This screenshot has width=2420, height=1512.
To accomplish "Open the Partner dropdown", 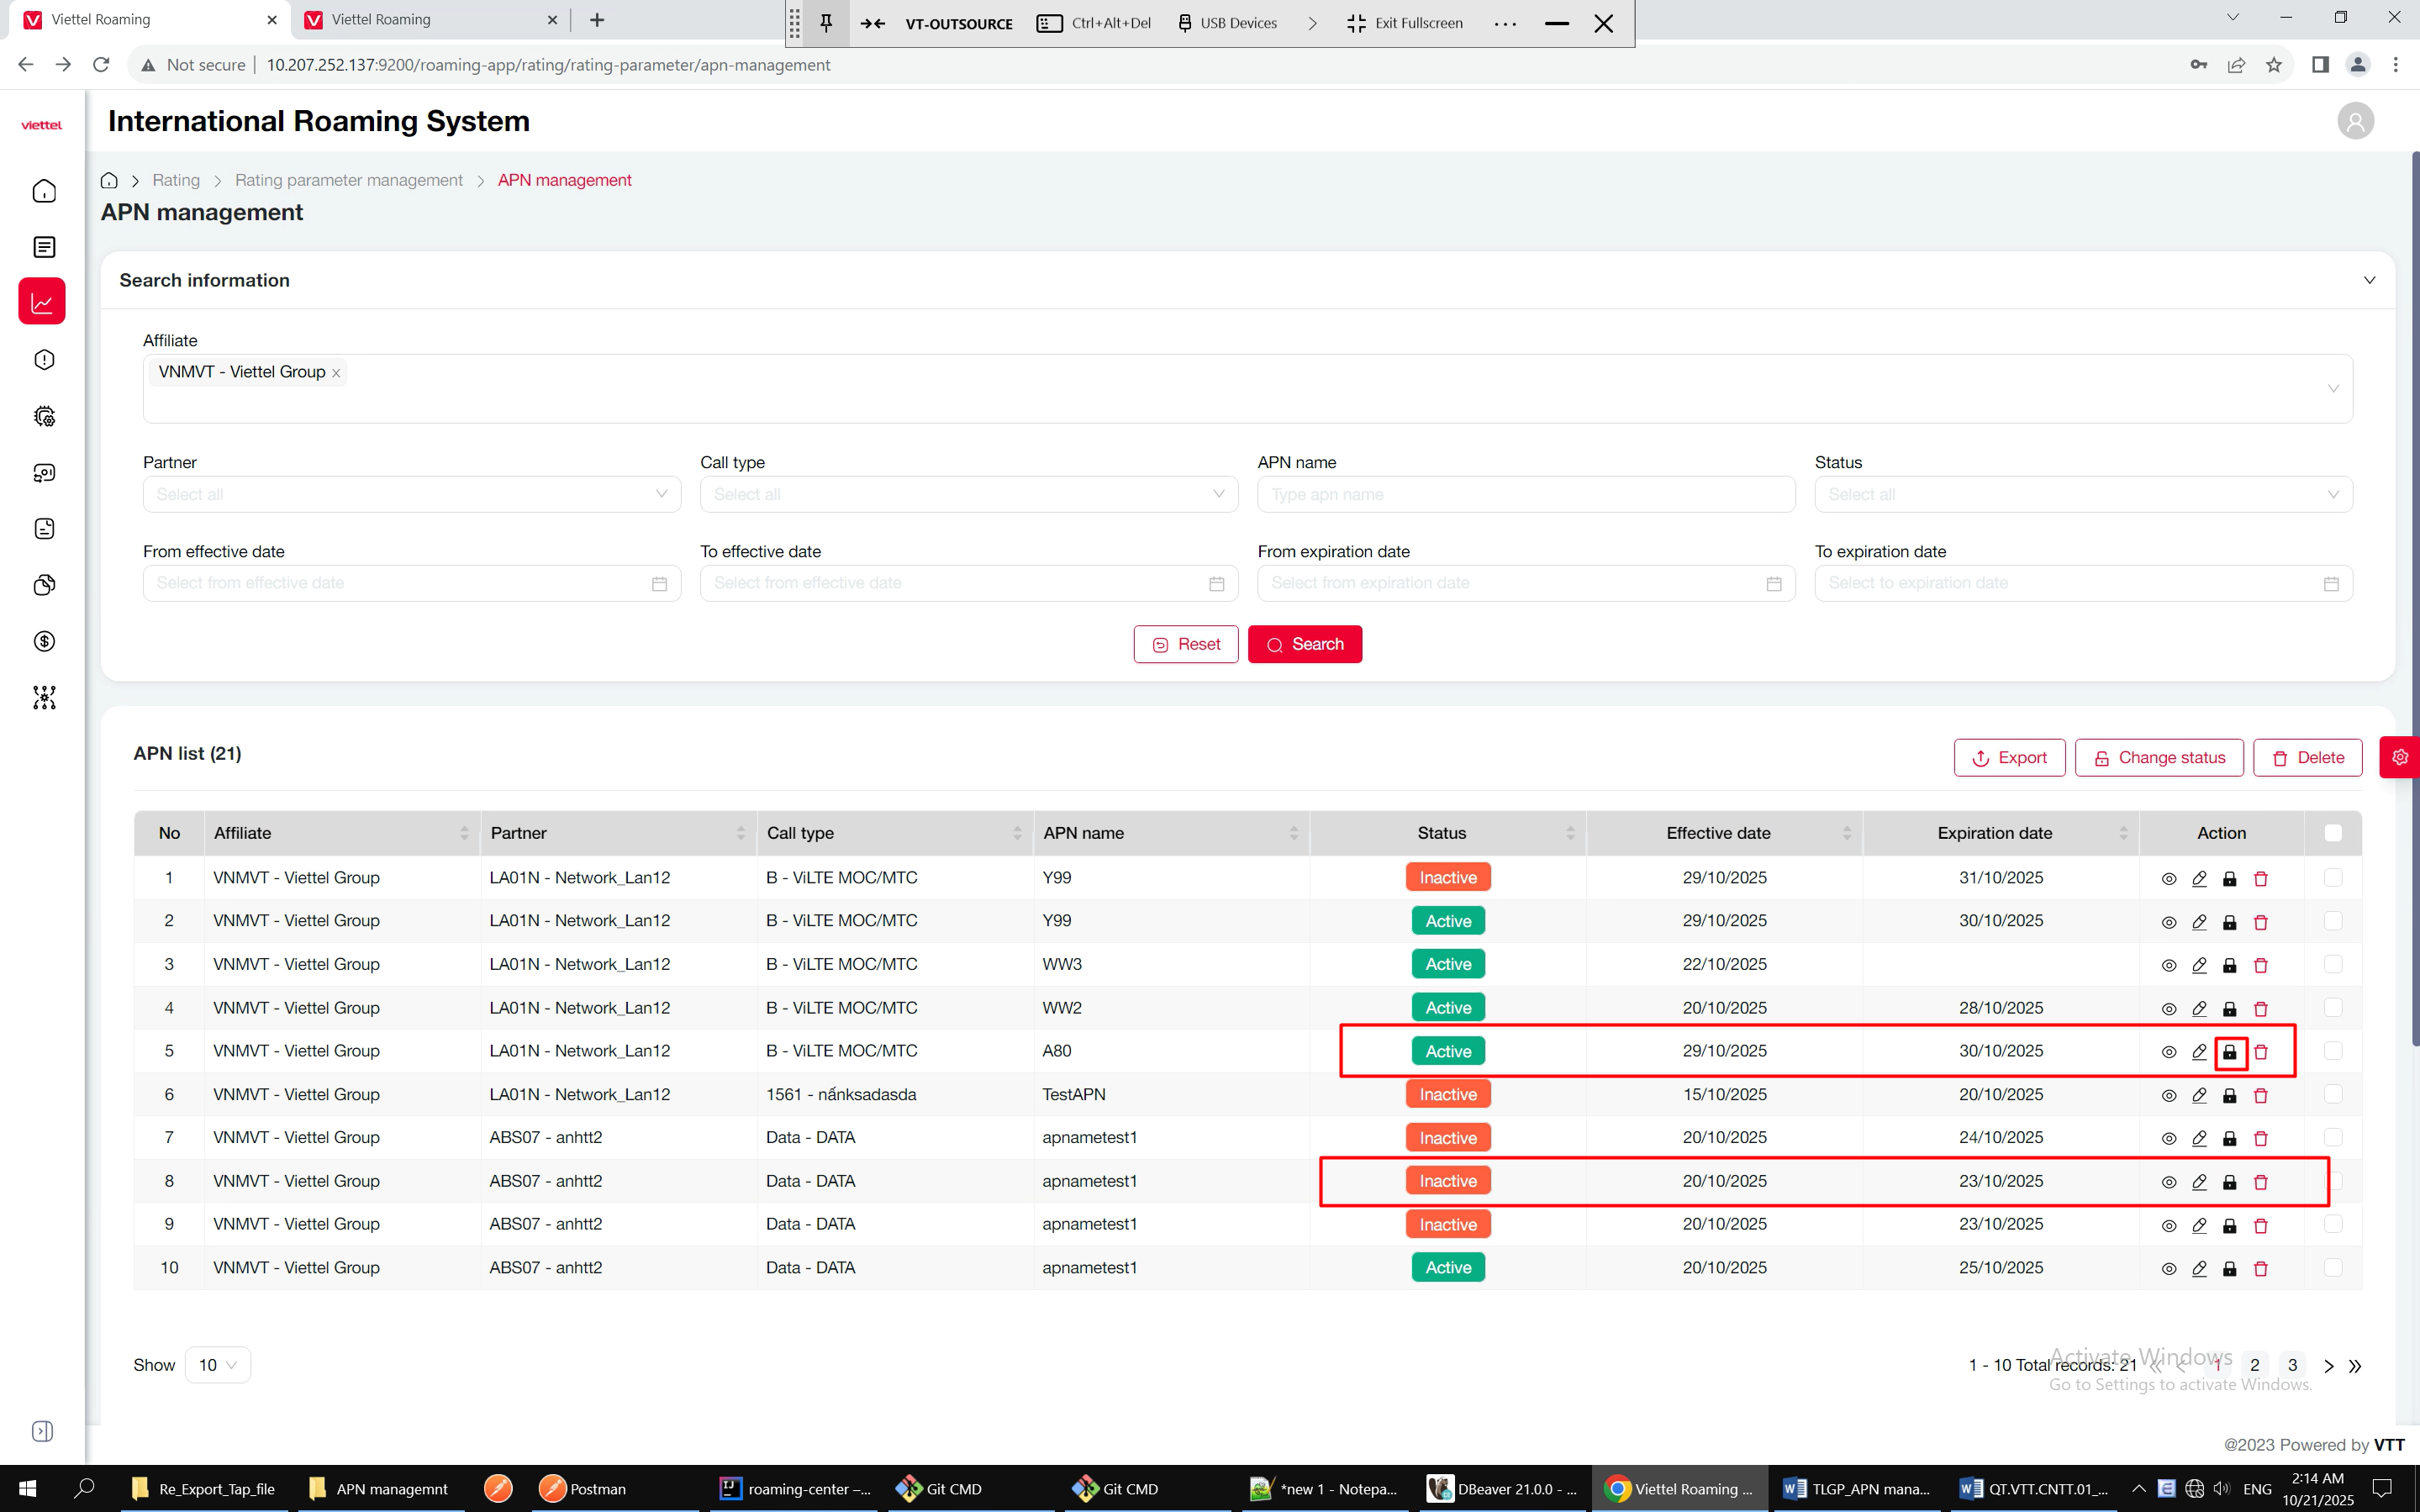I will [411, 494].
